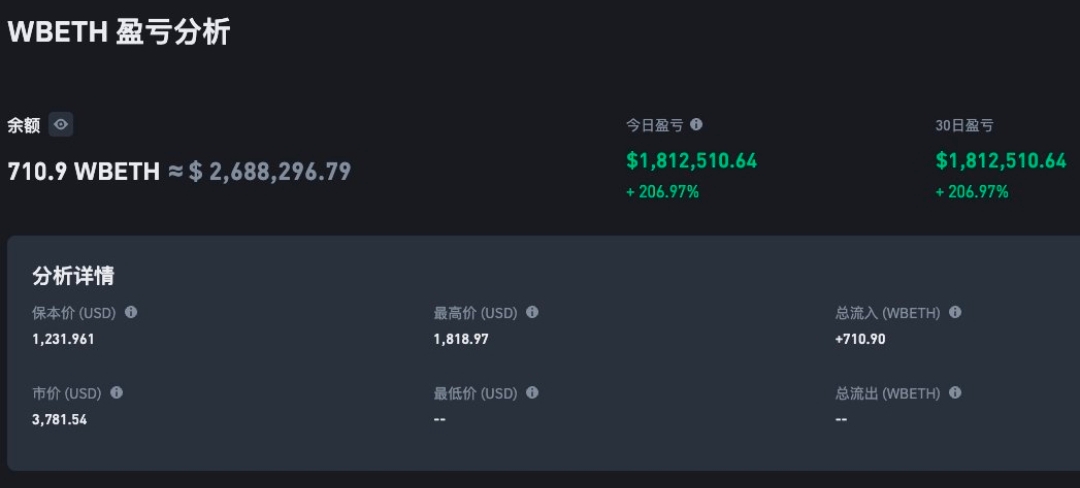Click the info icon next to 市价 (USD)
1080x488 pixels.
[x=117, y=393]
